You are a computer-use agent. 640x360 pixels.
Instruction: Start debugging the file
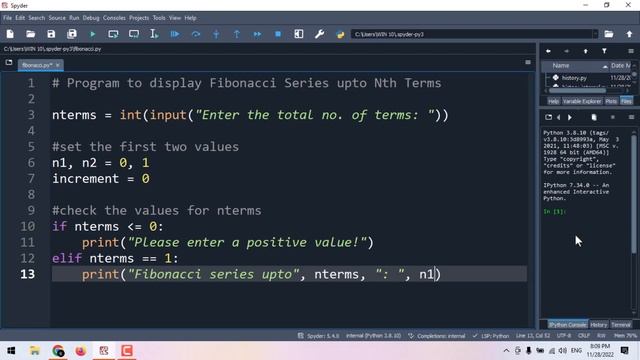point(175,34)
